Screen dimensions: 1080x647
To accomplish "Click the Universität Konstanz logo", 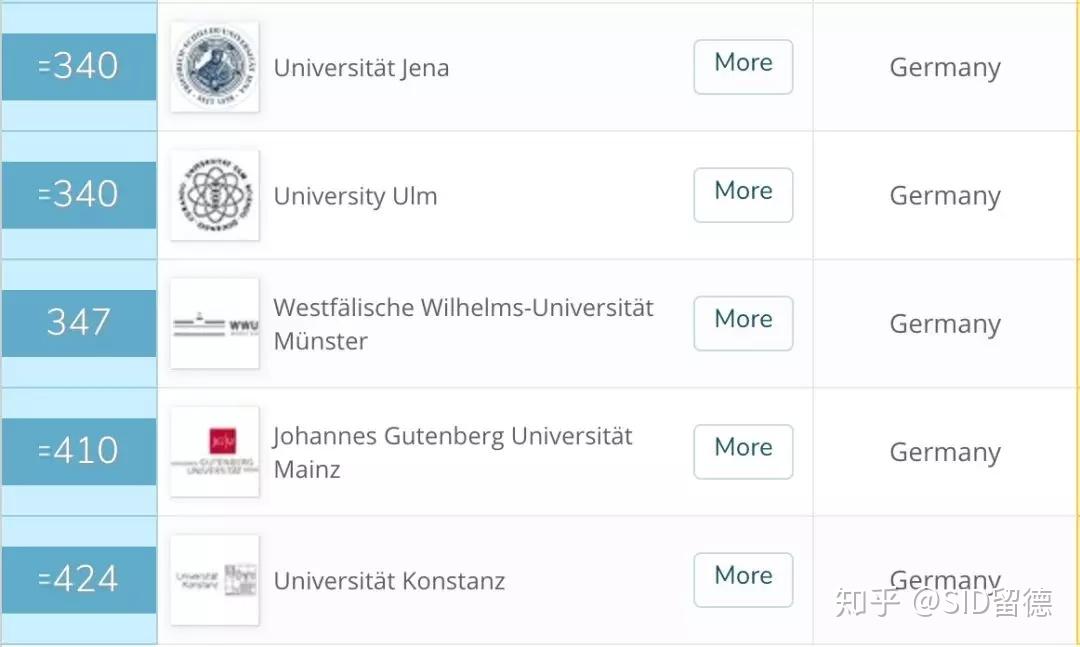I will click(214, 579).
